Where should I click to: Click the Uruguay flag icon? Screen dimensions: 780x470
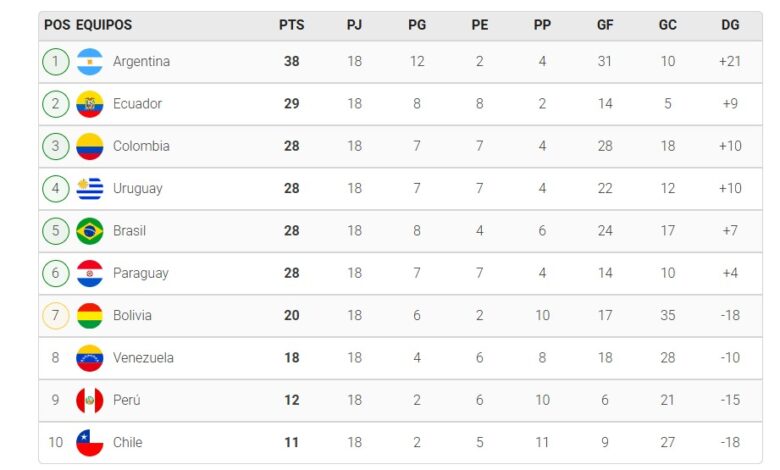(90, 189)
